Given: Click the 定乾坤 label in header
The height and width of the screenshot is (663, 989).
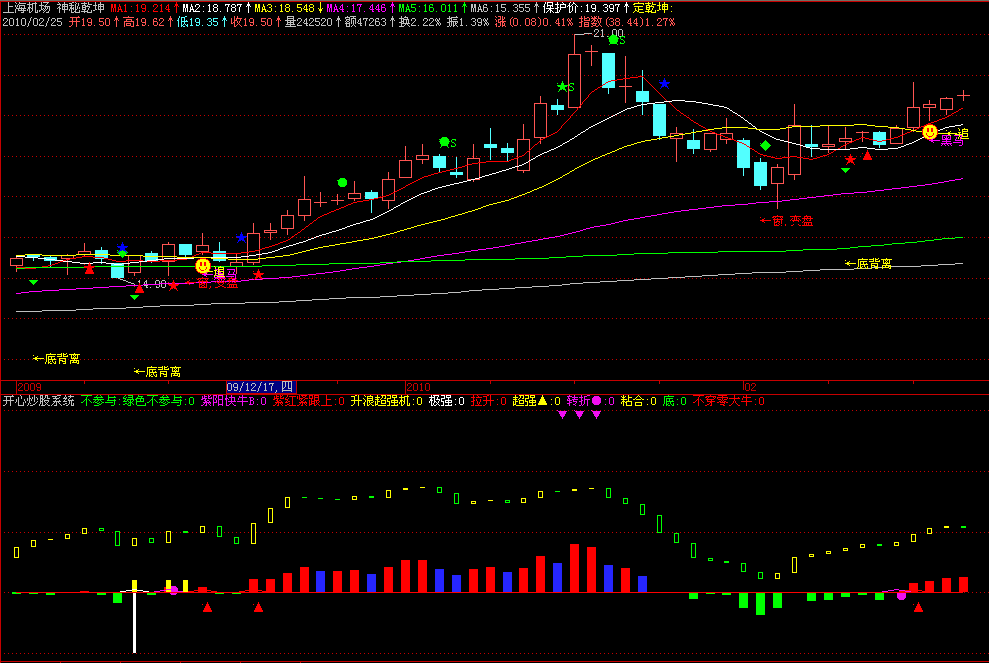Looking at the screenshot, I should point(653,7).
